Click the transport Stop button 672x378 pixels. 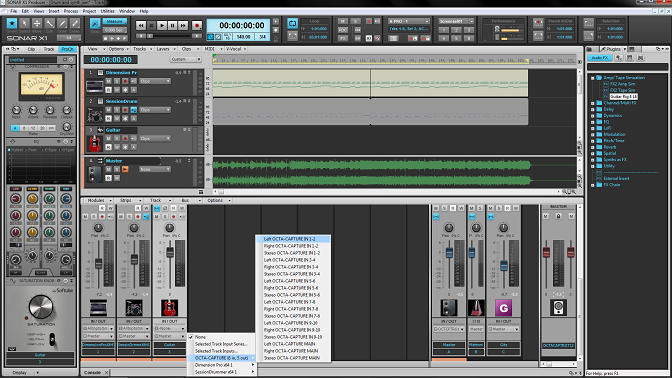click(151, 26)
